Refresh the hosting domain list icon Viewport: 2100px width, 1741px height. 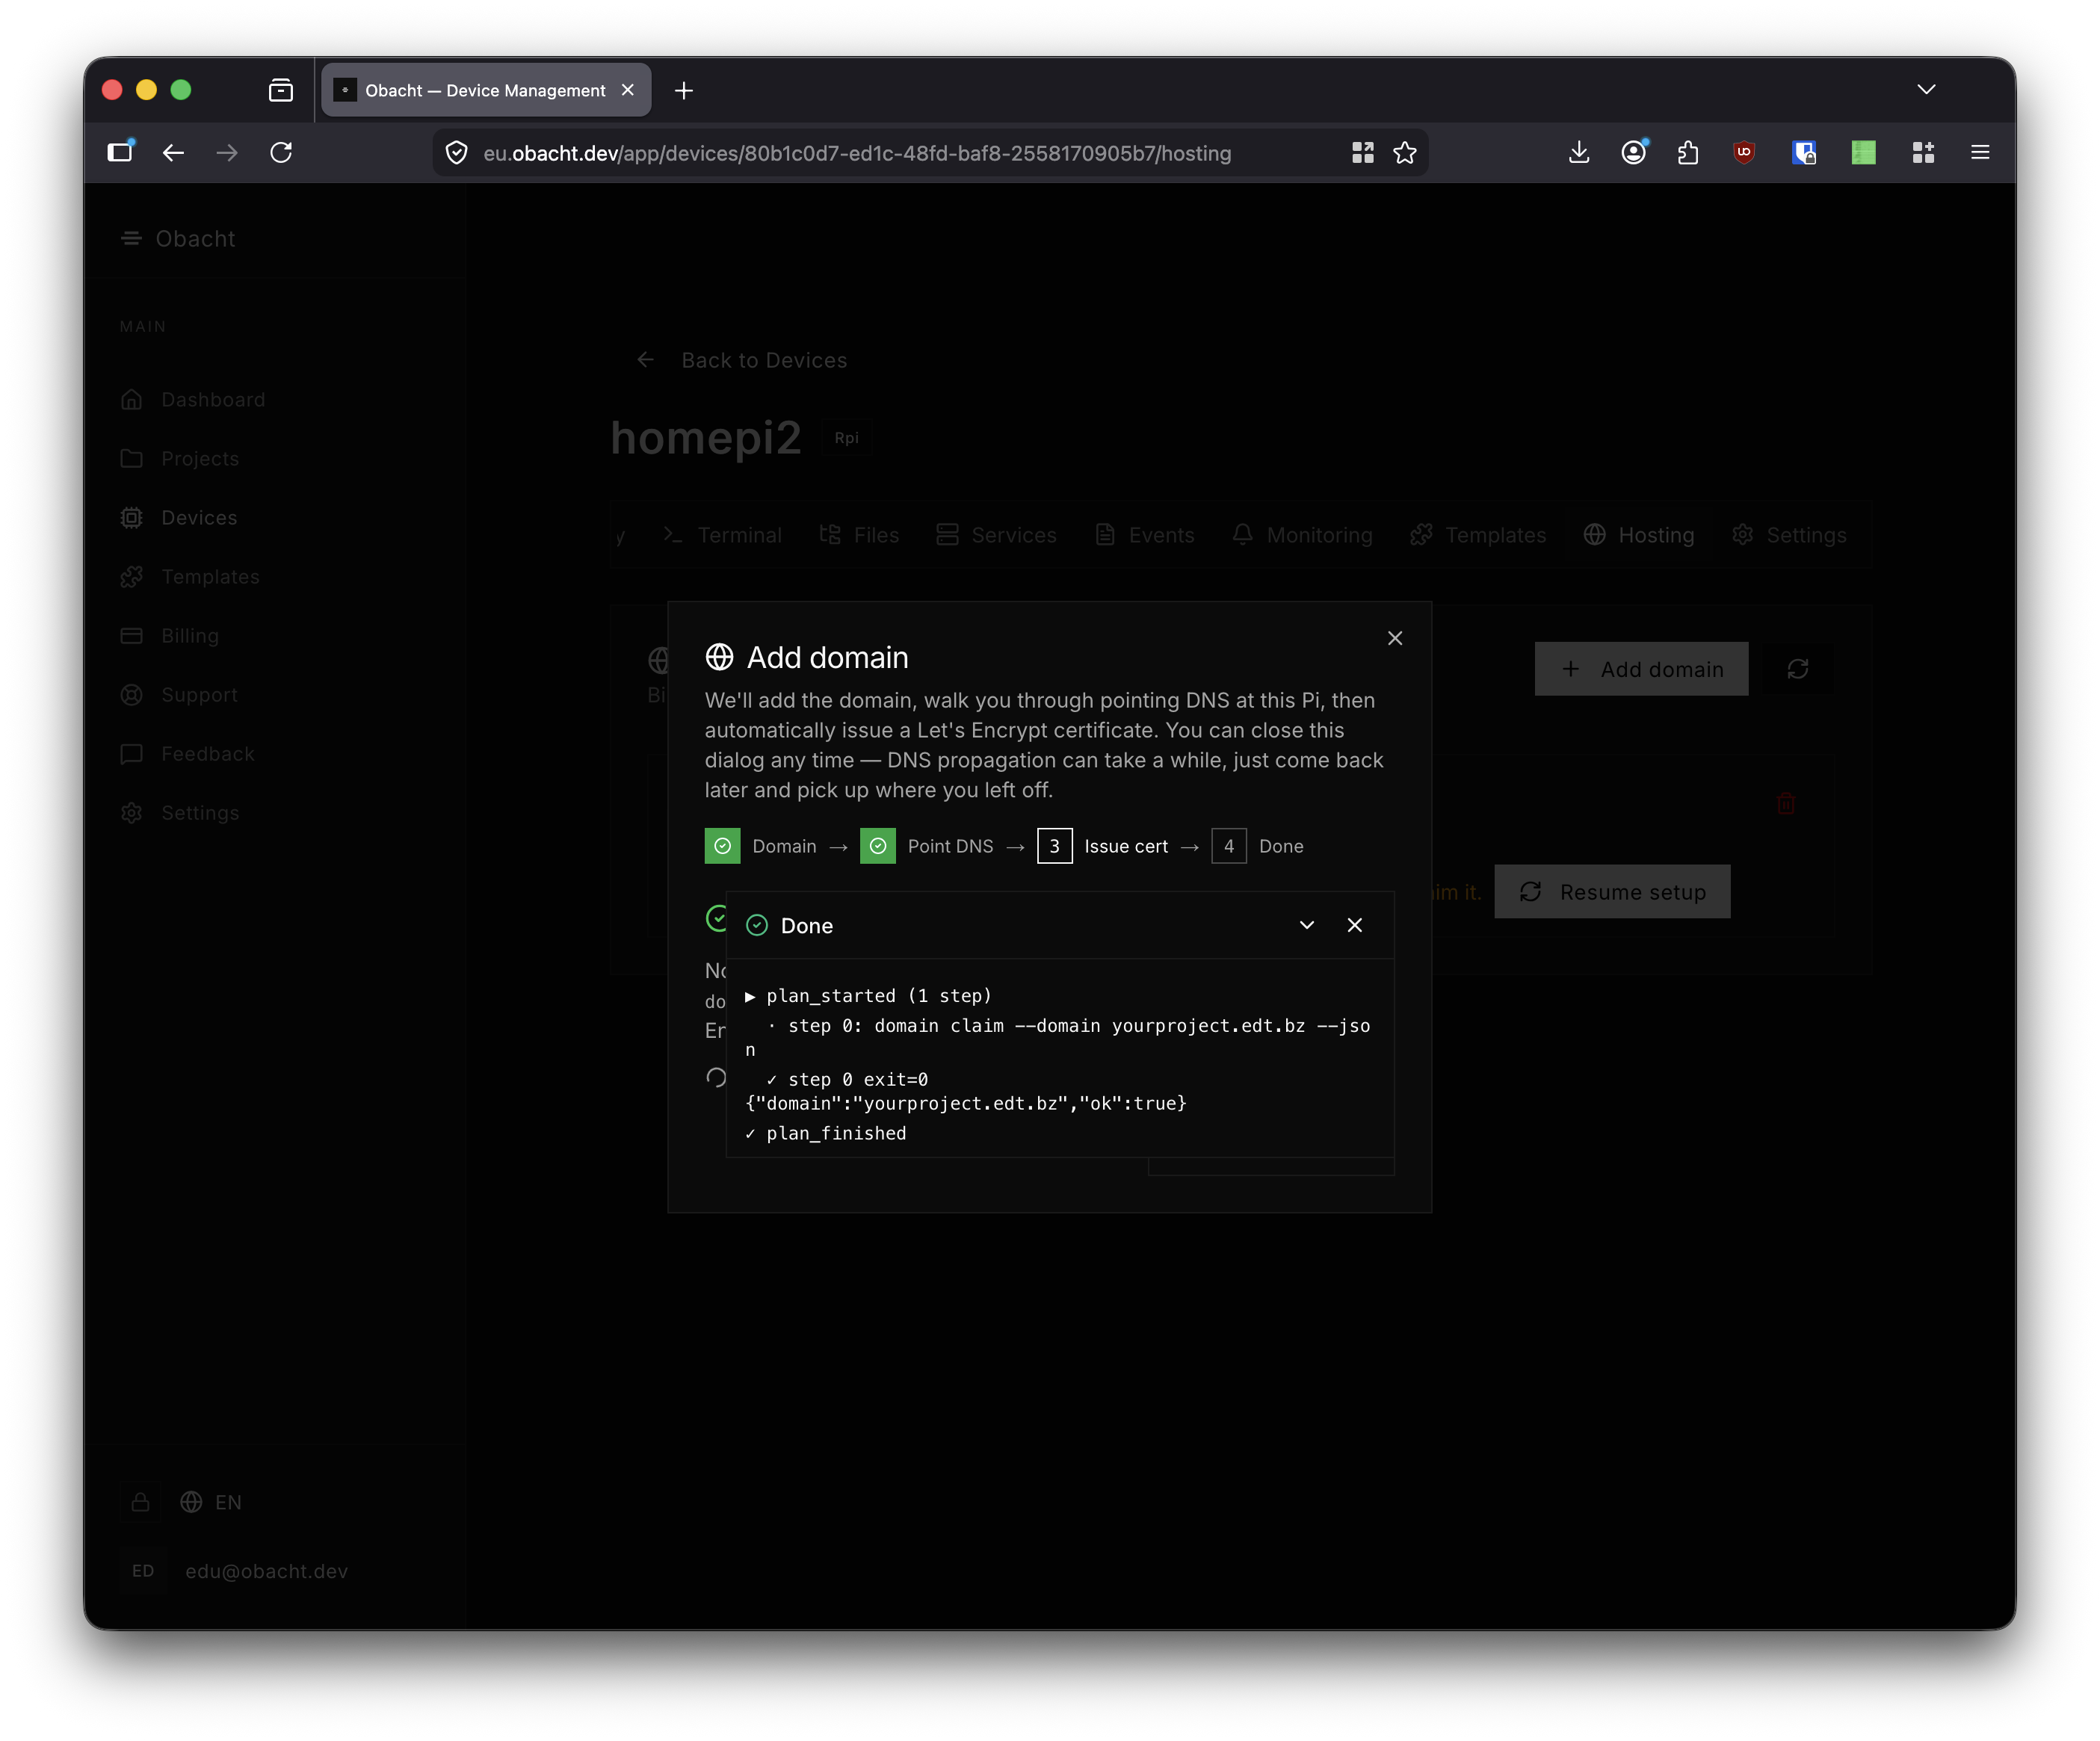click(1797, 669)
